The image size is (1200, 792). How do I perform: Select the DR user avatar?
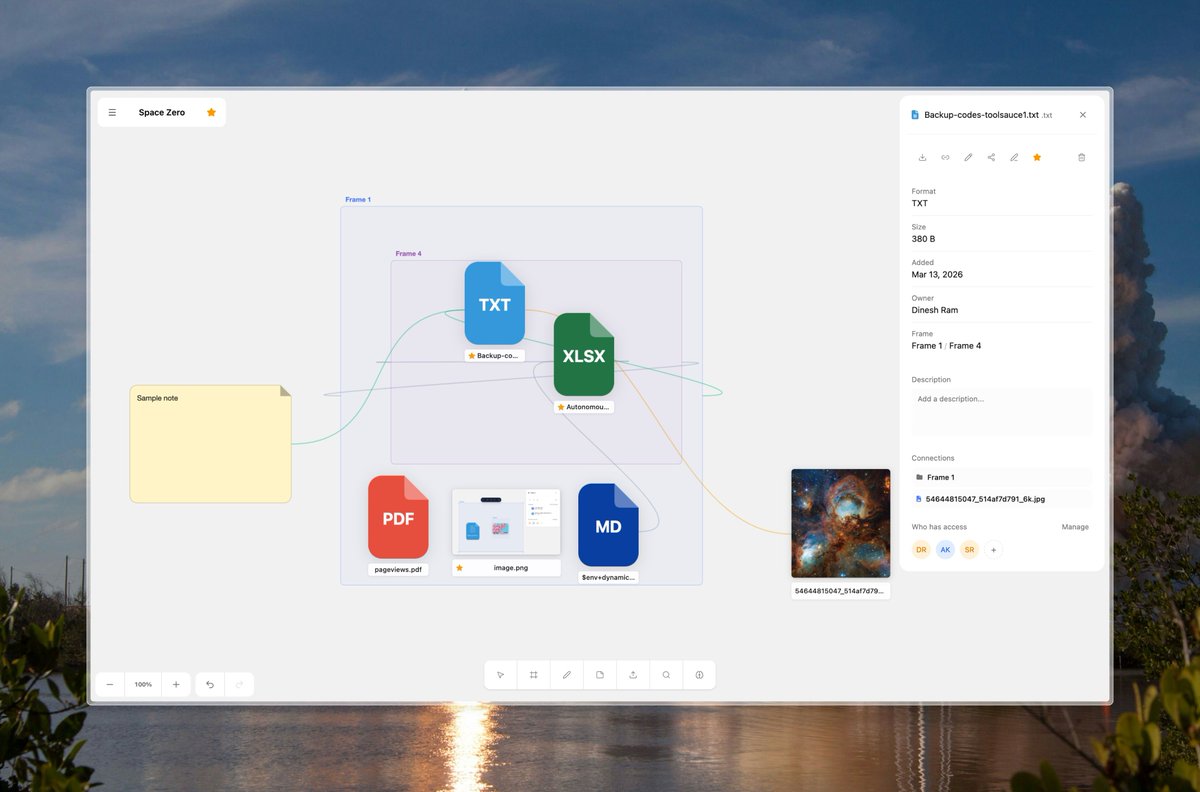tap(921, 549)
